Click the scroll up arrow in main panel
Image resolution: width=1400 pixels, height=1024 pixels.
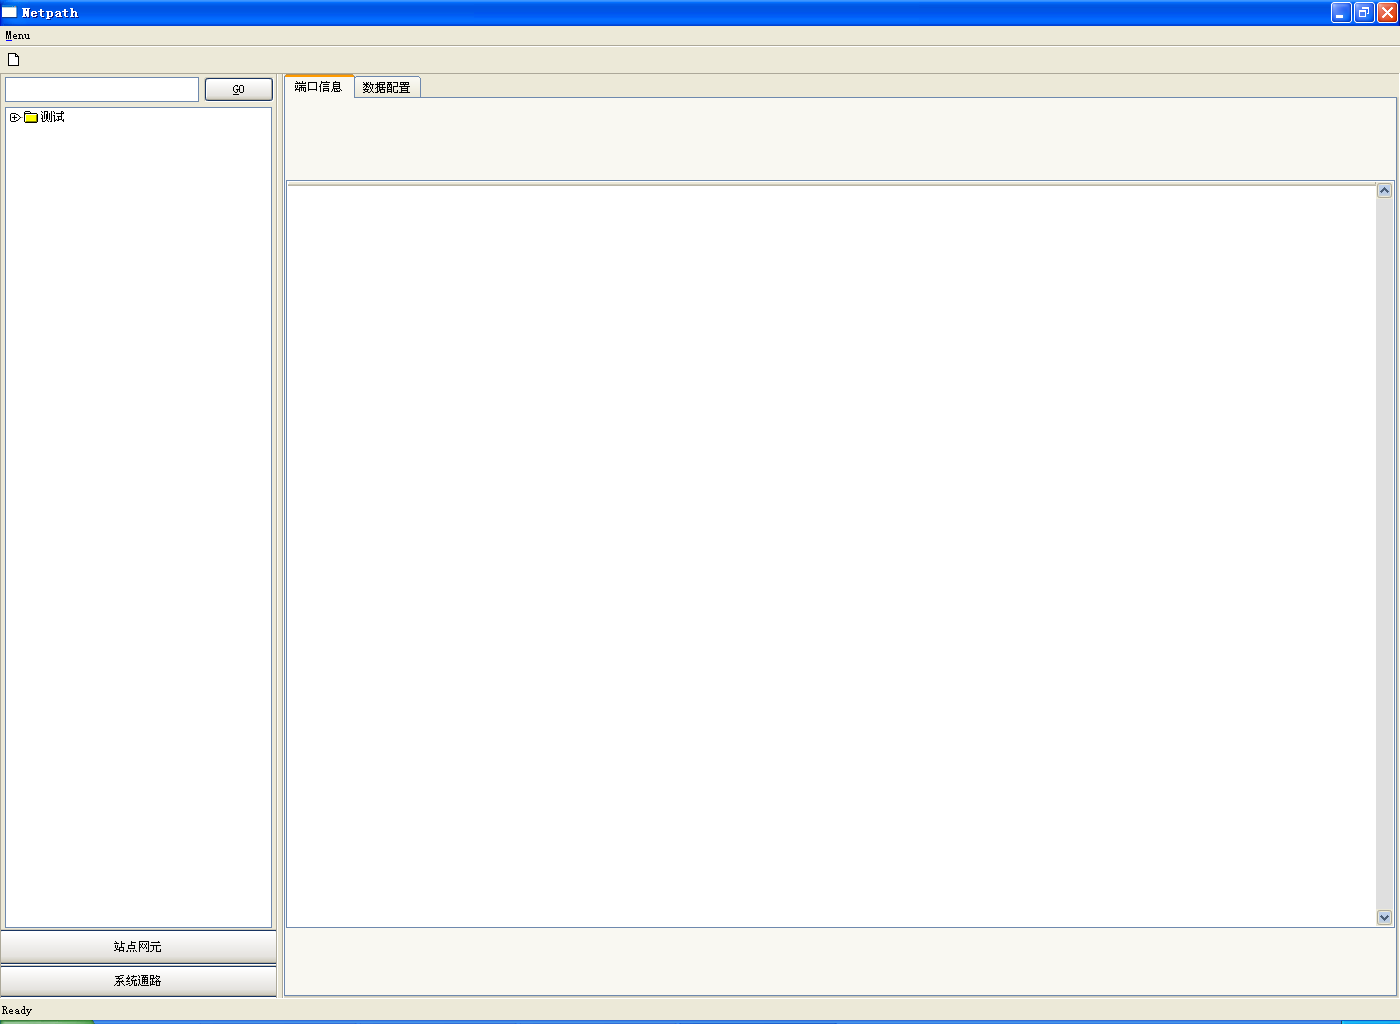pos(1384,190)
